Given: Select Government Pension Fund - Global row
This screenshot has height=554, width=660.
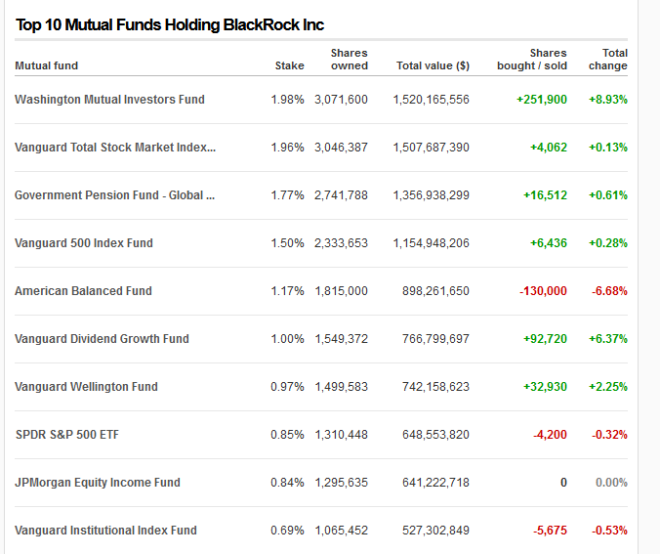Looking at the screenshot, I should [115, 196].
